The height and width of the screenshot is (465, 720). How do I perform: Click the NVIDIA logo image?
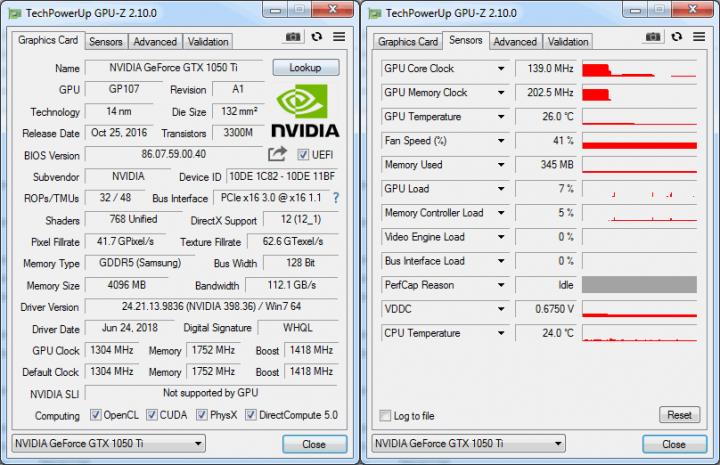(305, 111)
